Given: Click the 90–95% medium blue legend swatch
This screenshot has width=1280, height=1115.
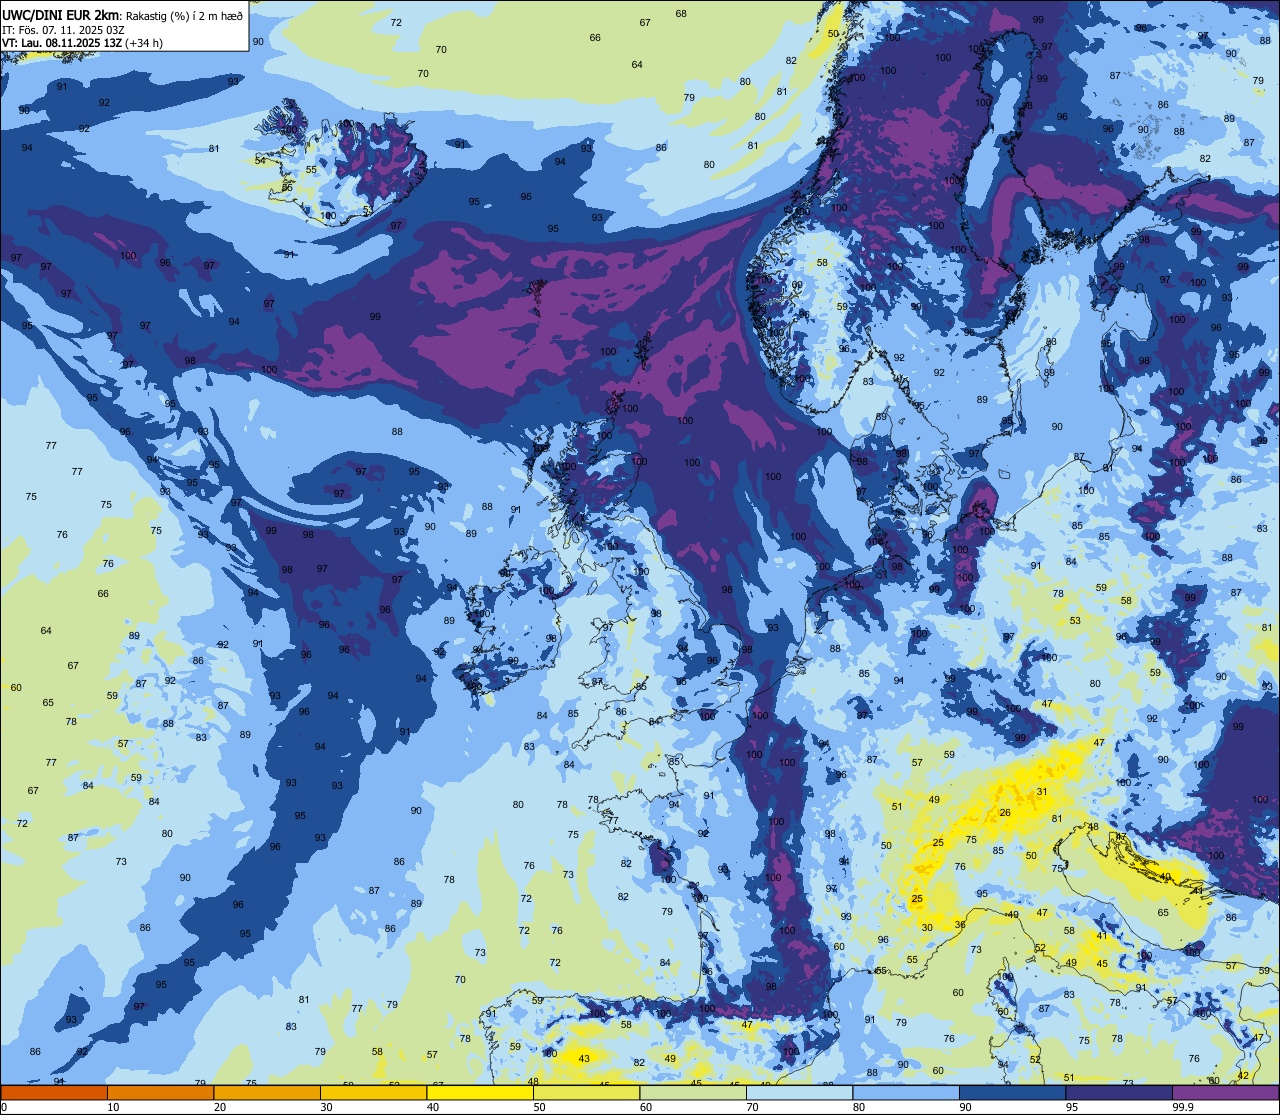Looking at the screenshot, I should point(1012,1093).
